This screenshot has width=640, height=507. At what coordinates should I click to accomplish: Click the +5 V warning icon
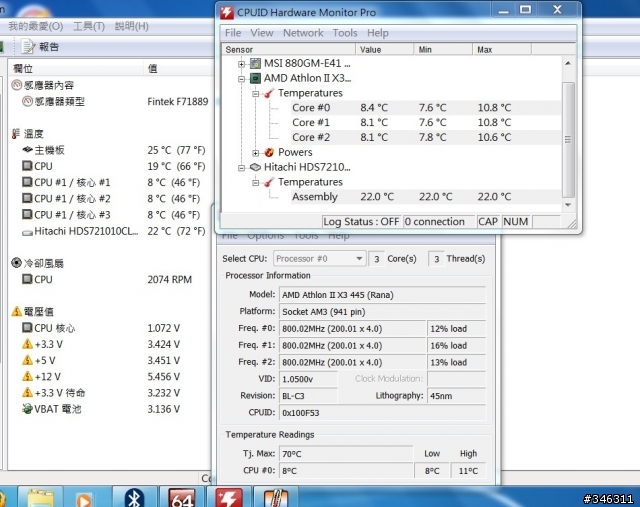tap(27, 360)
